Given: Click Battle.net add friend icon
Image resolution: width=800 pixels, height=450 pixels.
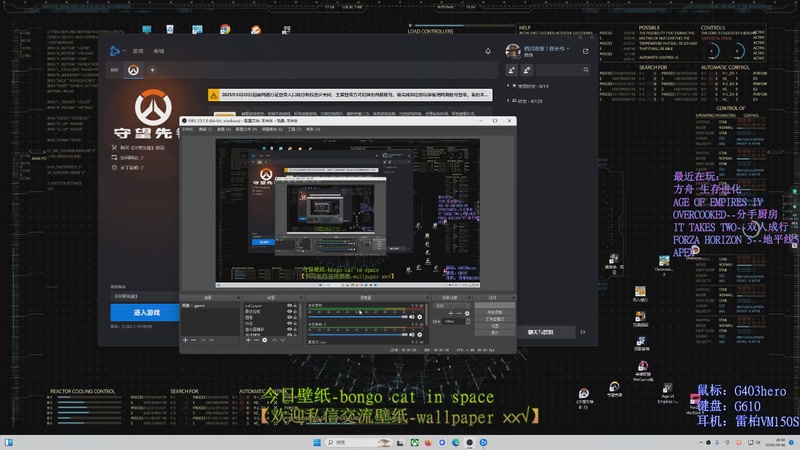Looking at the screenshot, I should pyautogui.click(x=512, y=70).
